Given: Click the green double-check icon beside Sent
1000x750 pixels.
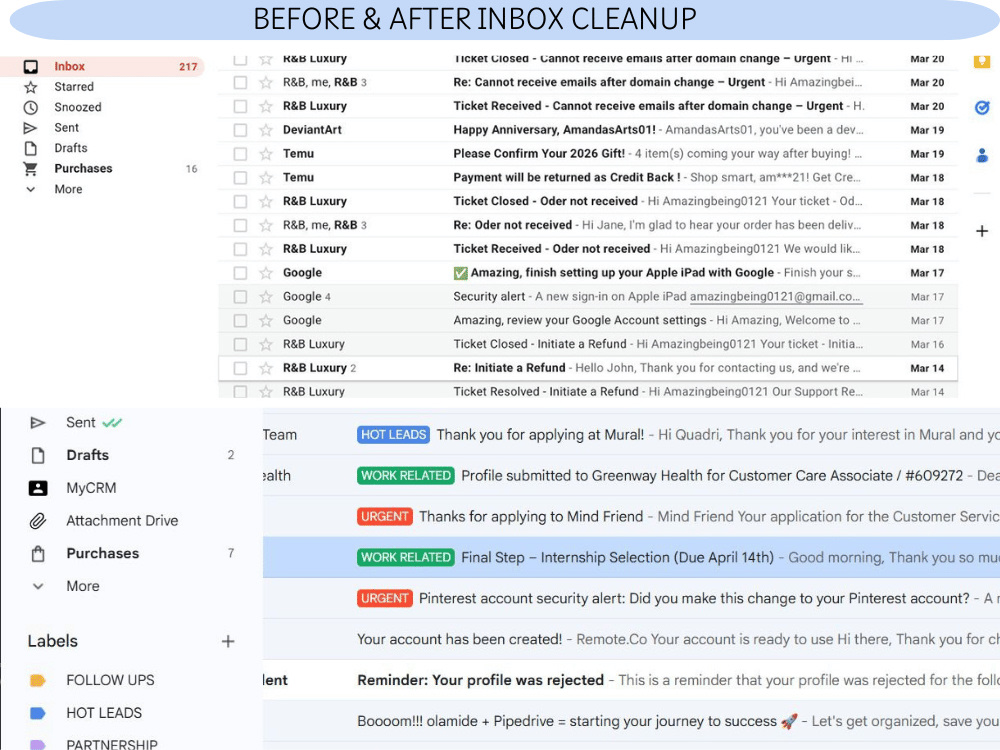Looking at the screenshot, I should point(112,422).
